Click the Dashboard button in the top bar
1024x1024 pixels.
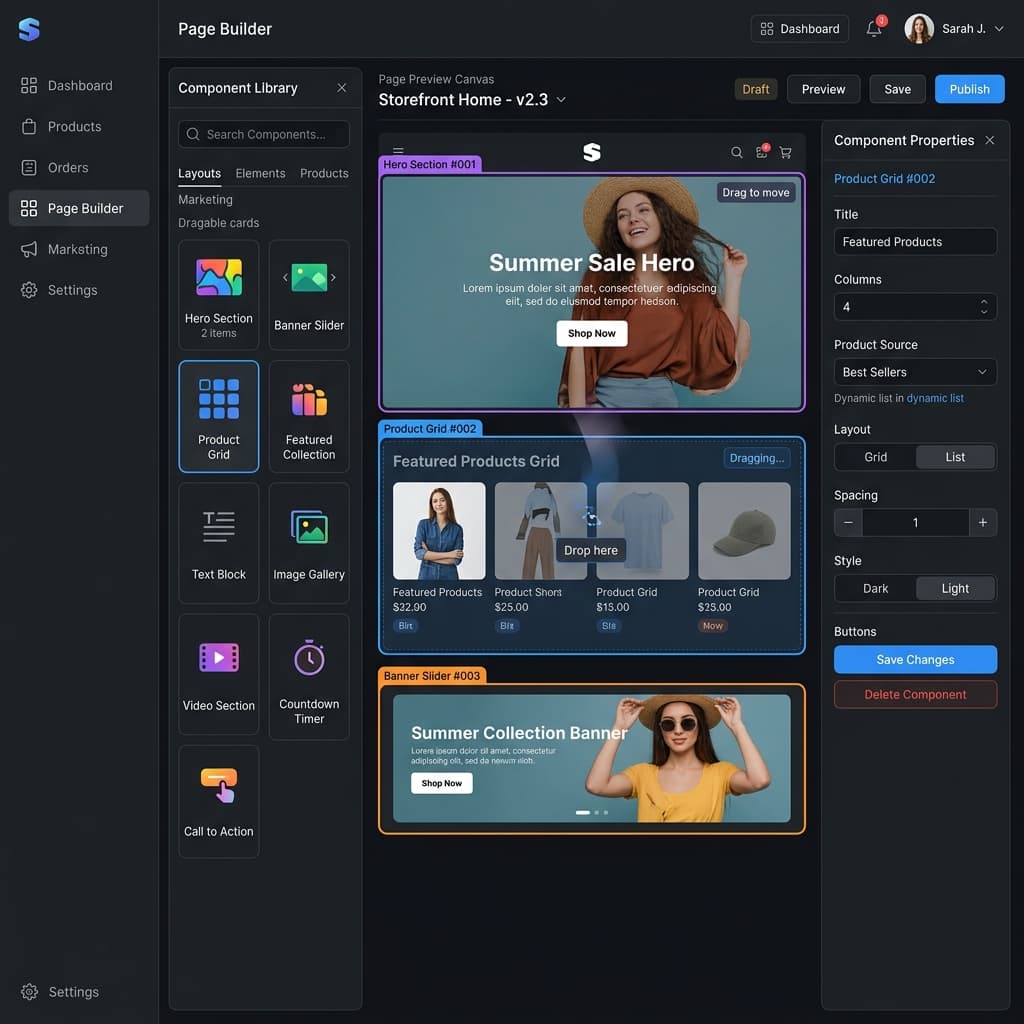pos(799,29)
